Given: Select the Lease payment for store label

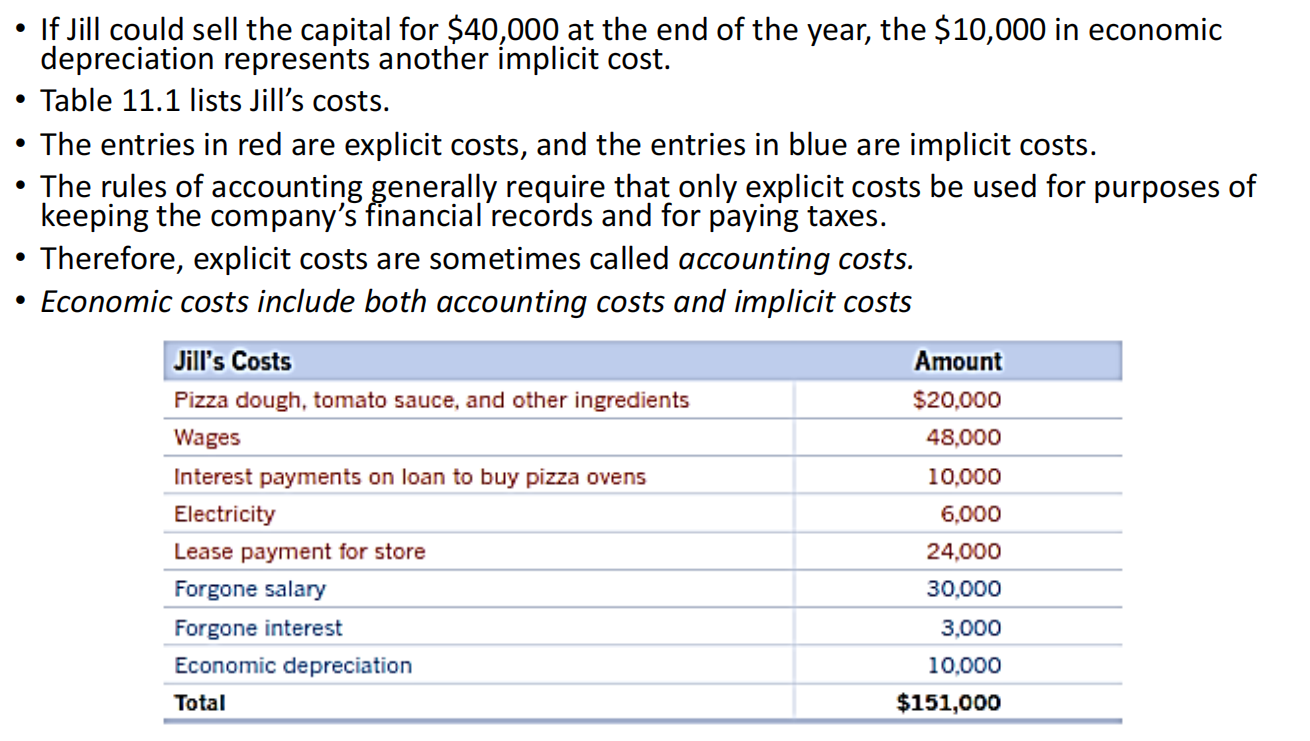Looking at the screenshot, I should (299, 551).
